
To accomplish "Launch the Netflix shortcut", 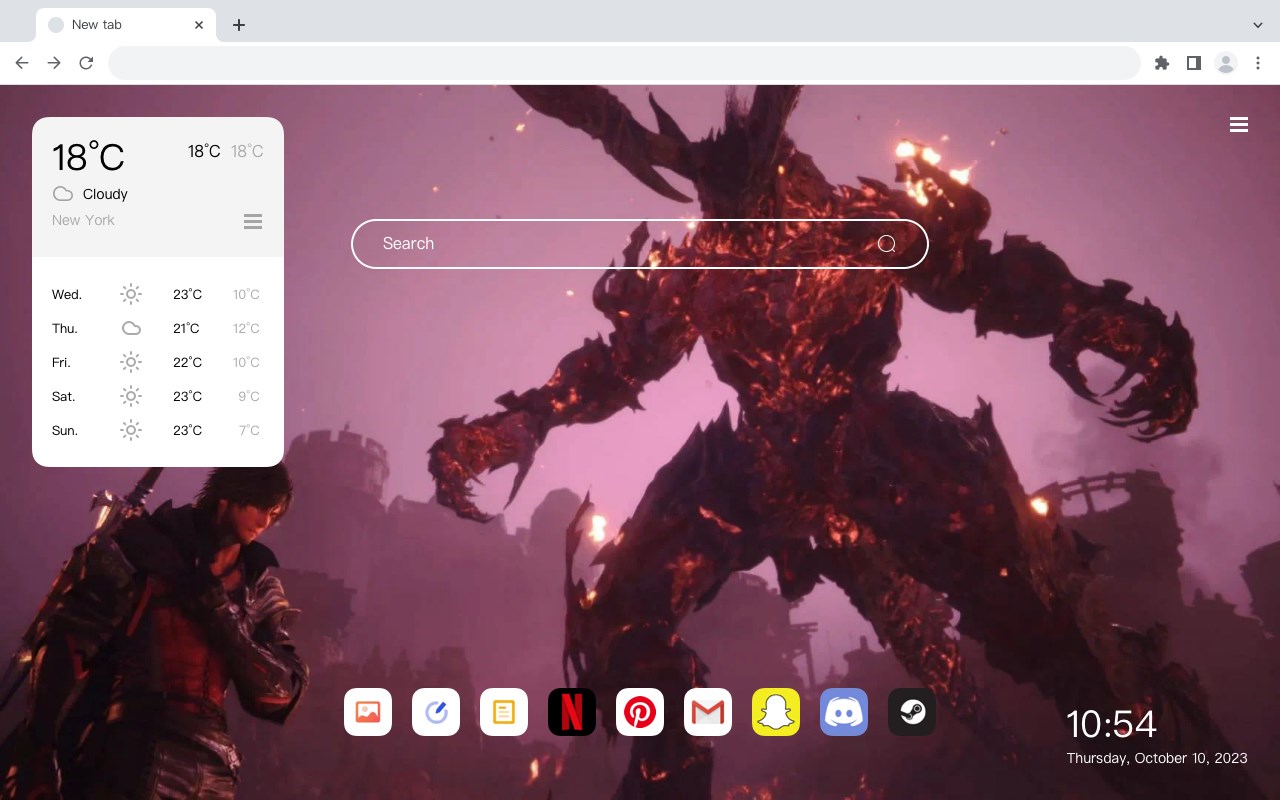I will pyautogui.click(x=572, y=712).
